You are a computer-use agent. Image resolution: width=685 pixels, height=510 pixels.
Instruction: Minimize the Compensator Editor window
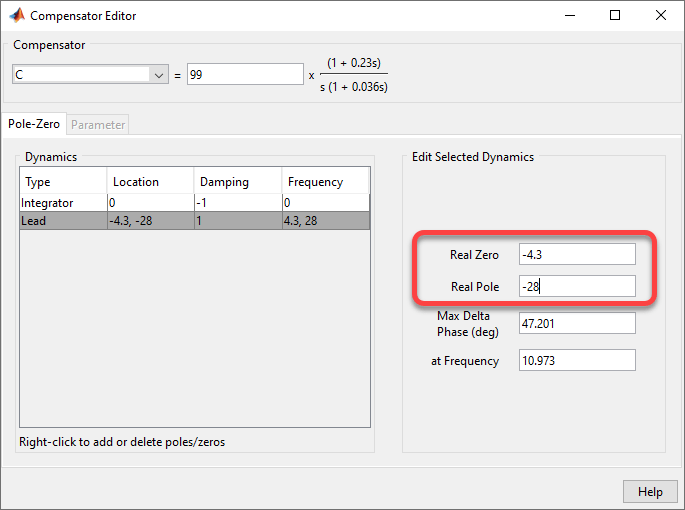pos(569,16)
